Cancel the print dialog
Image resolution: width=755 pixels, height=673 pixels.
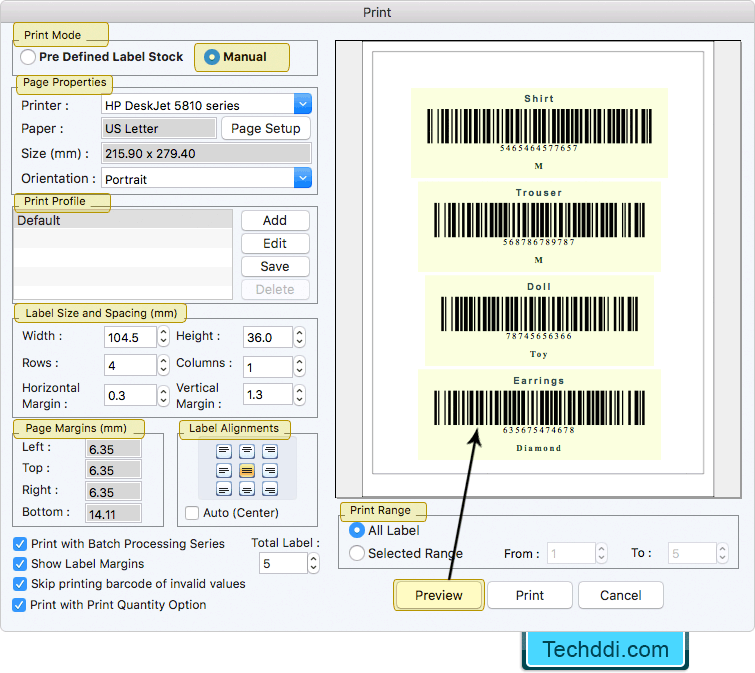pos(621,595)
